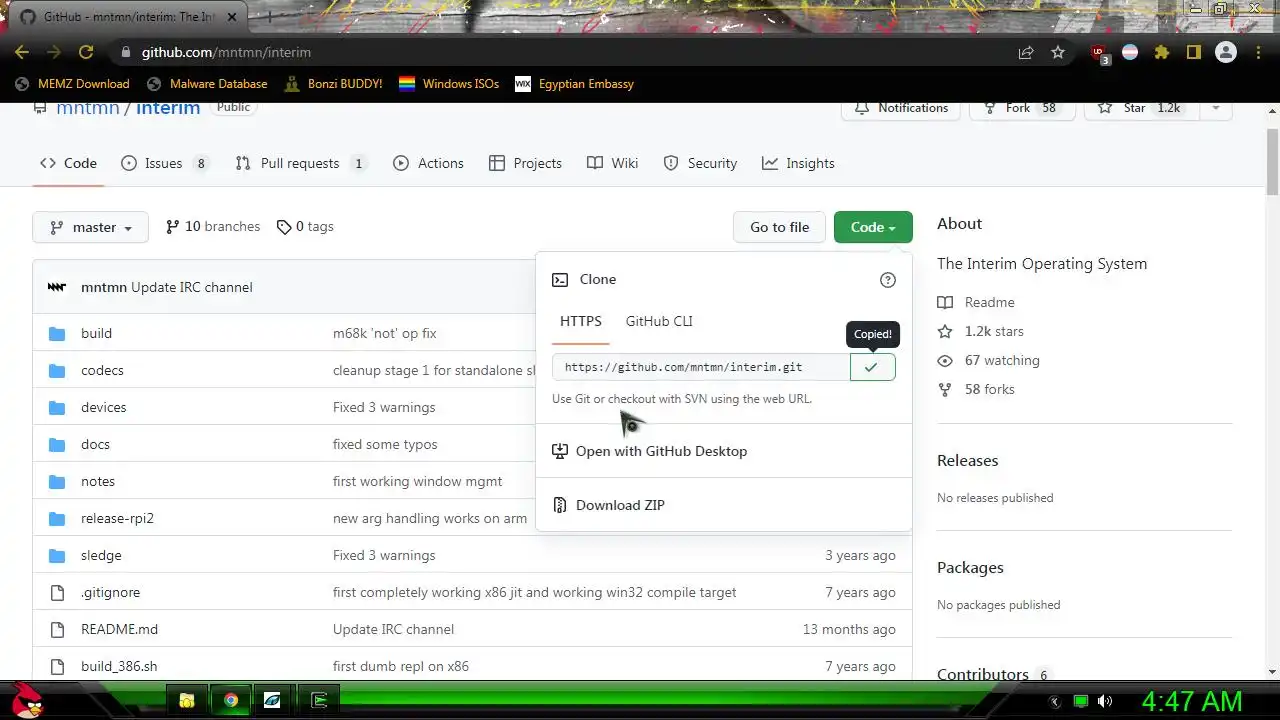Collapse the green Code dropdown button

click(873, 227)
